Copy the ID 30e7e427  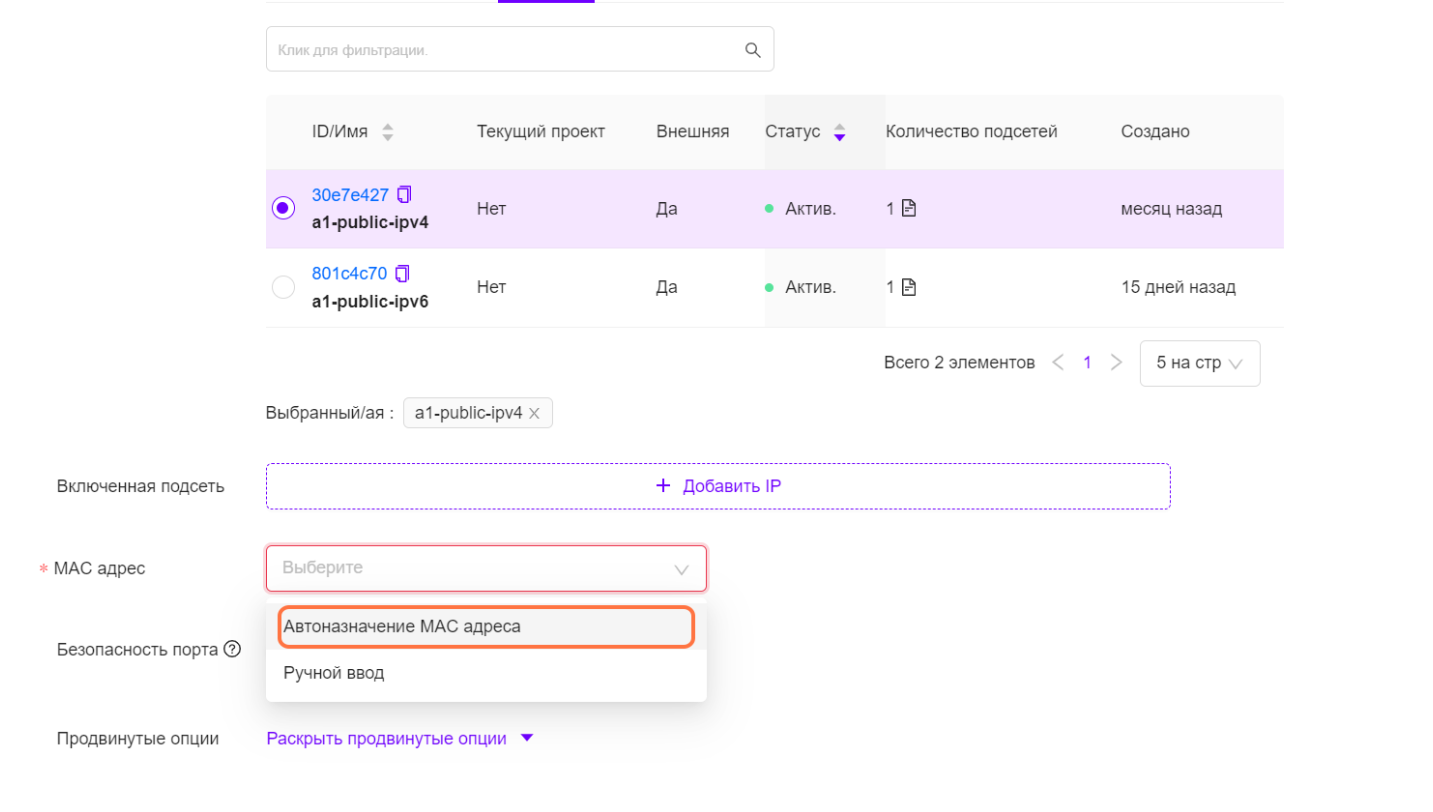[x=404, y=194]
